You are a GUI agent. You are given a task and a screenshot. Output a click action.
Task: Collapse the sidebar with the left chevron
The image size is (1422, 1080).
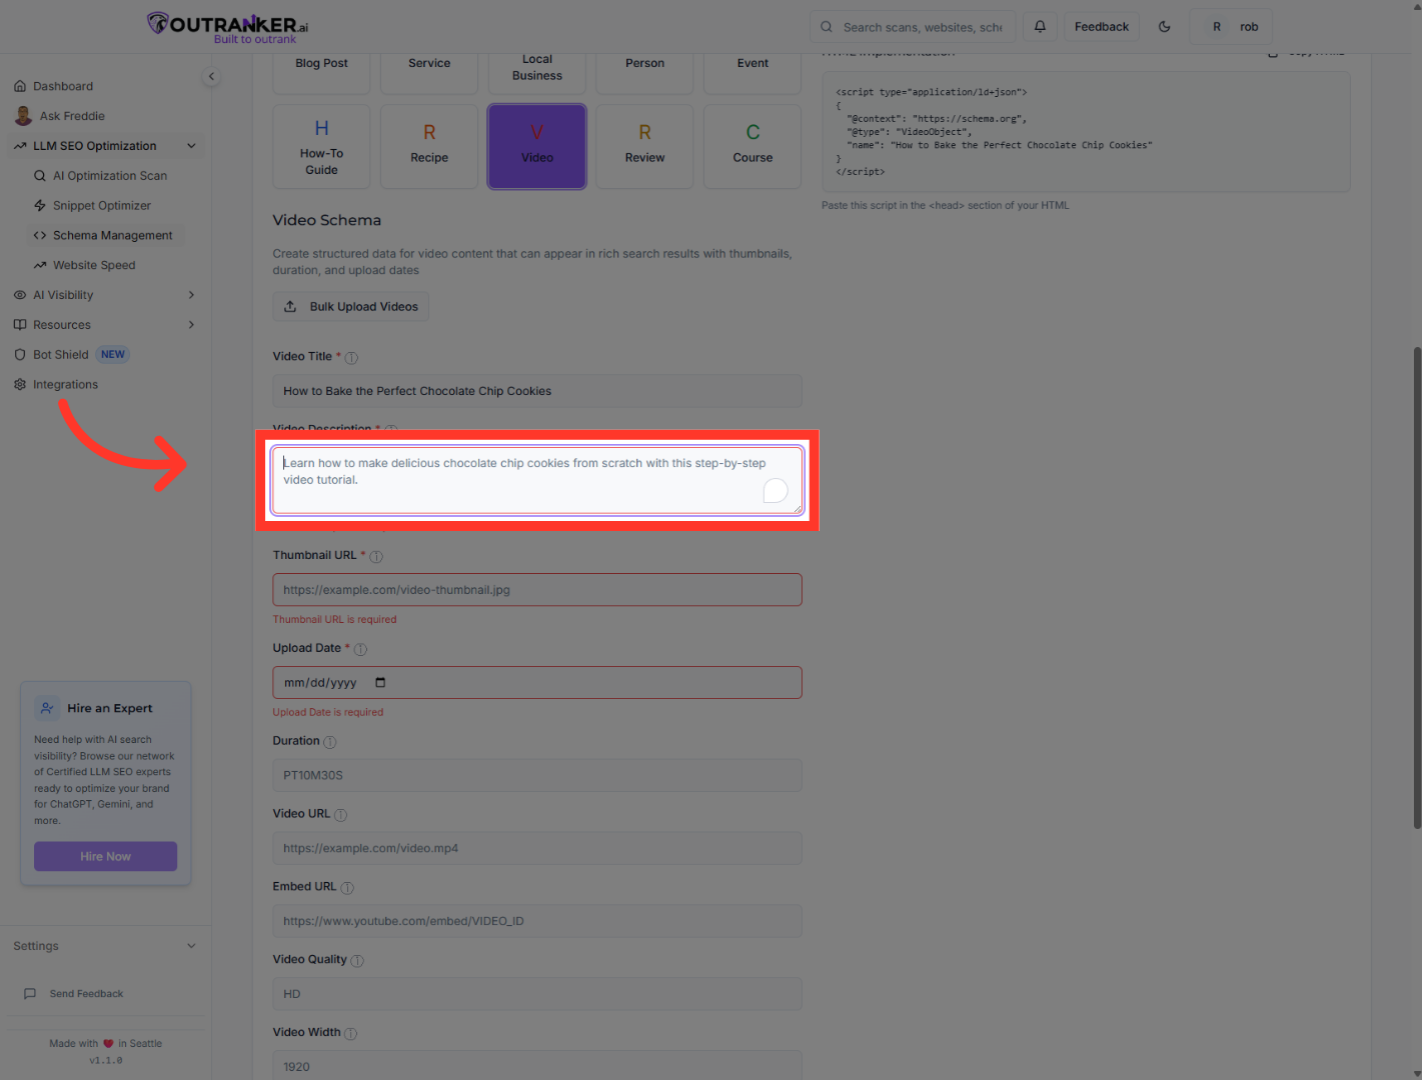point(211,76)
